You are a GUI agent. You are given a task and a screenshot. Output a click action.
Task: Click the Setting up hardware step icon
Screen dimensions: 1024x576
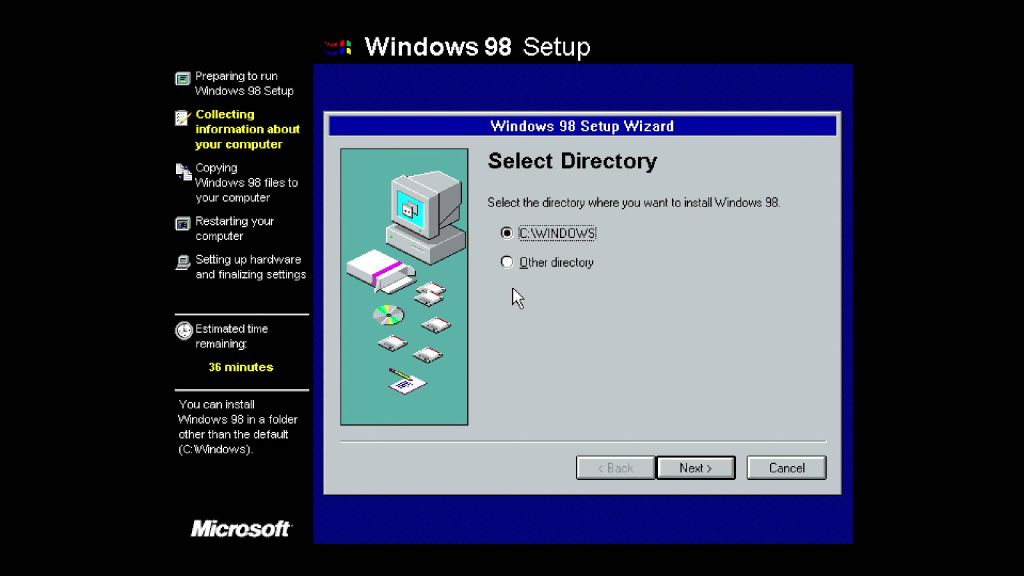[183, 263]
